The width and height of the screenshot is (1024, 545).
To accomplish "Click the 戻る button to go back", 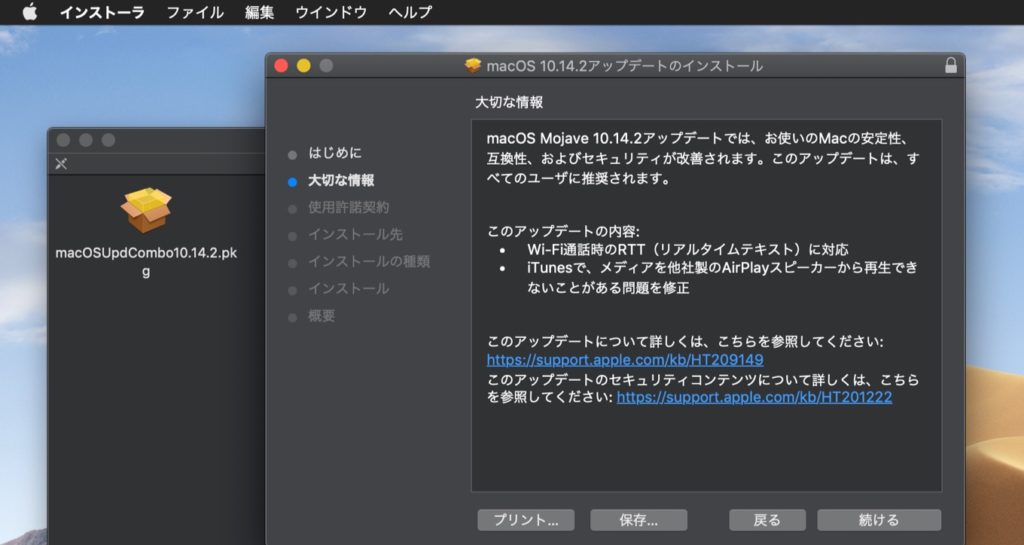I will pos(767,520).
